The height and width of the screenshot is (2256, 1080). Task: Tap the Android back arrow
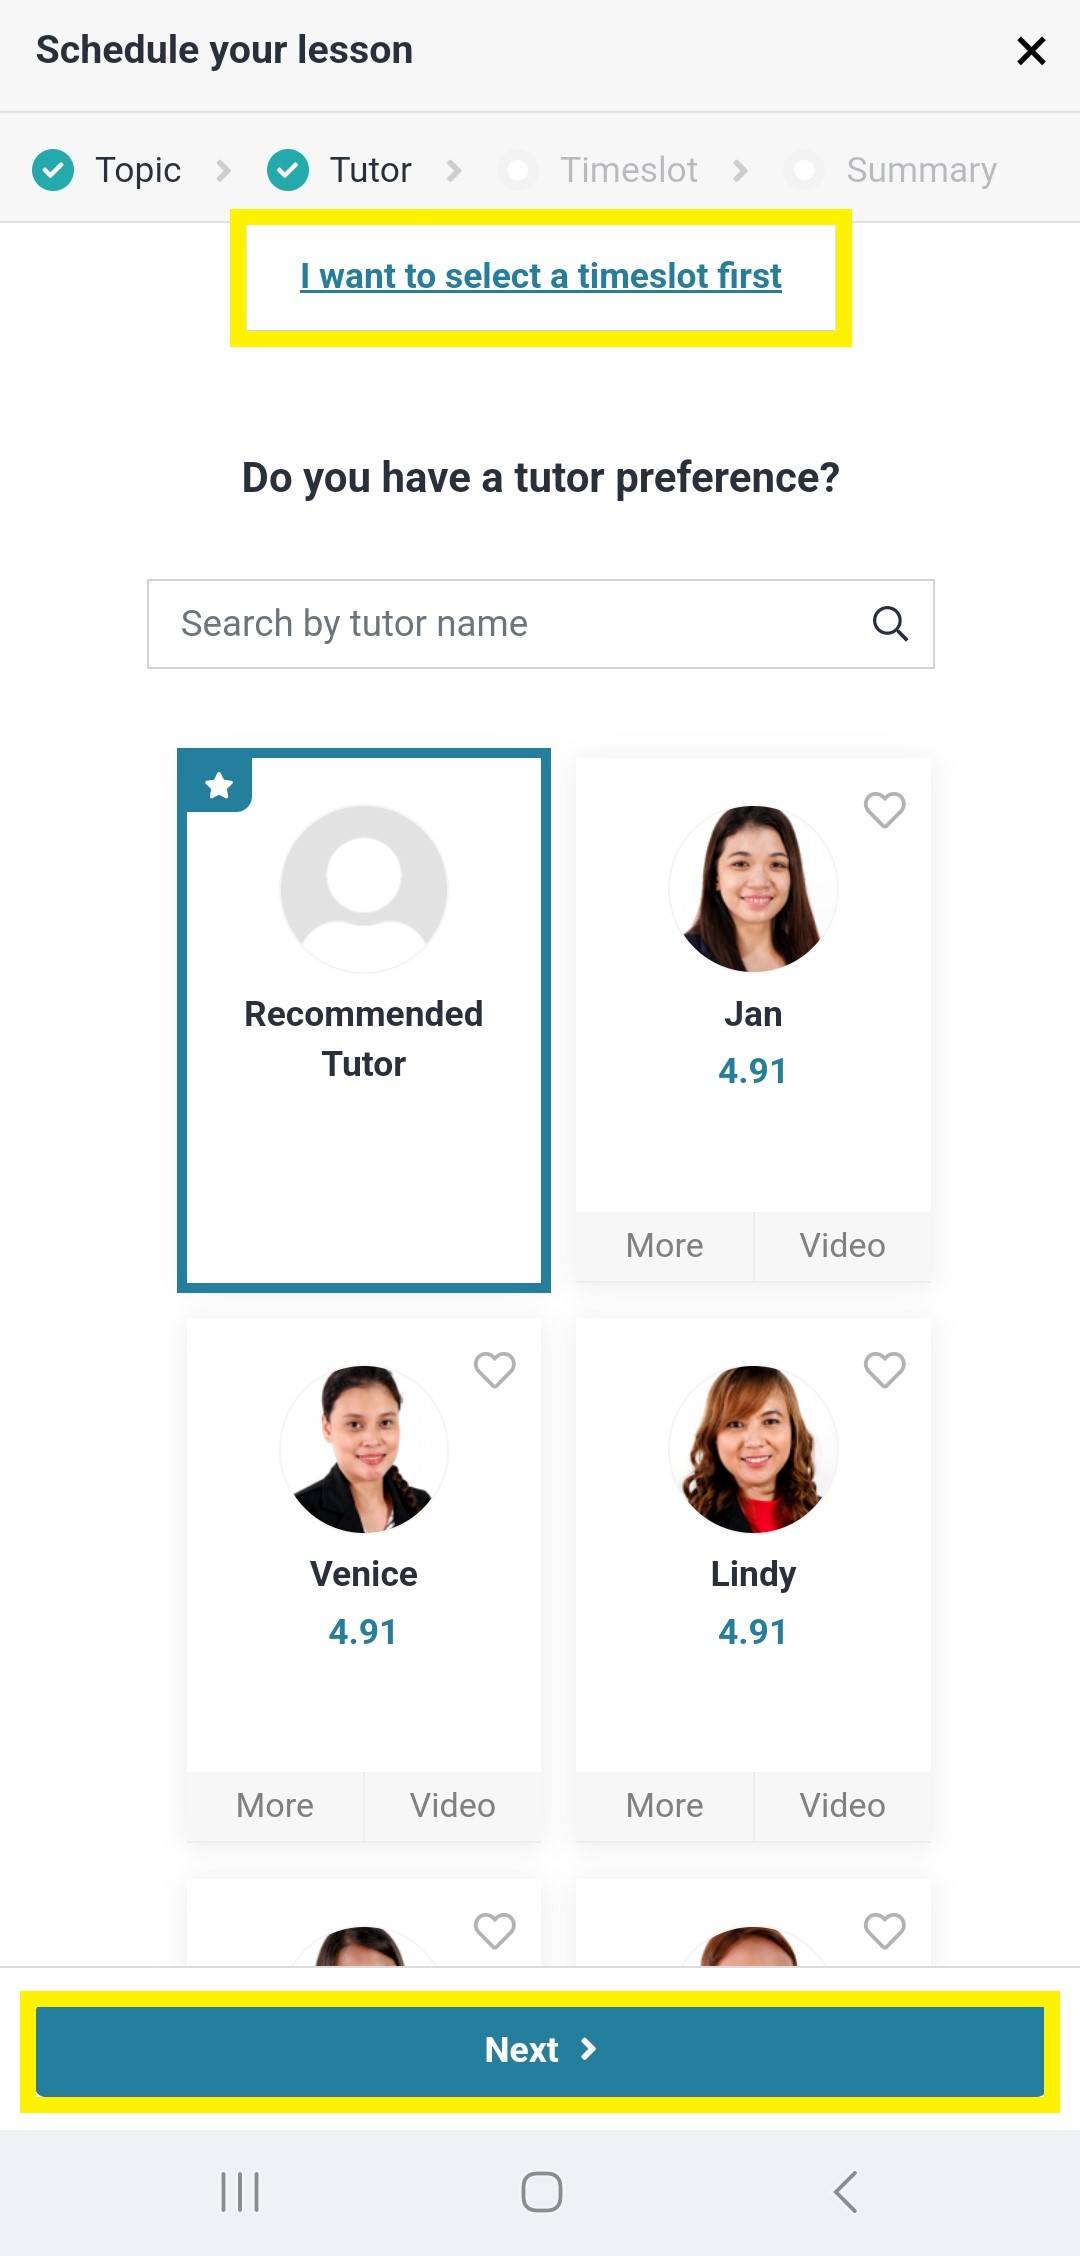click(x=845, y=2192)
